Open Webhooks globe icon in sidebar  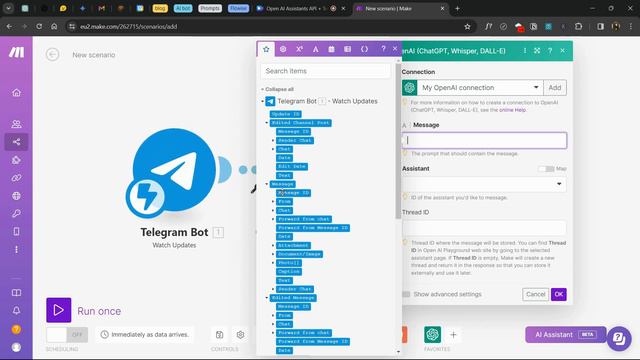(x=16, y=196)
